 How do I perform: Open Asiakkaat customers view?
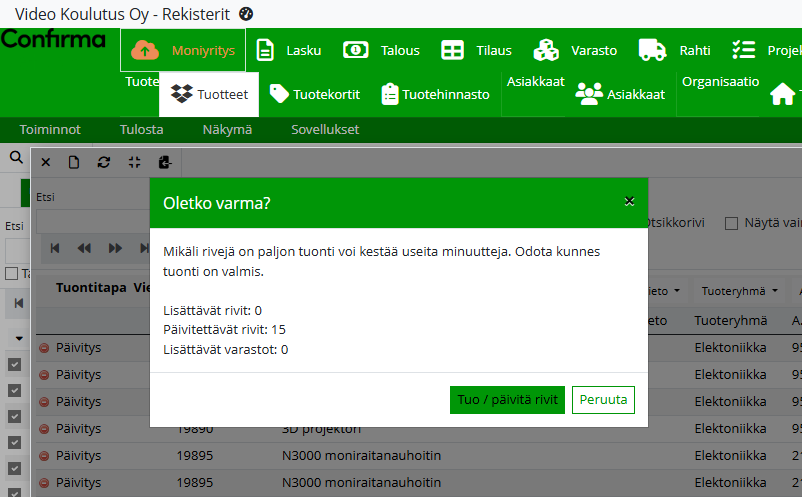click(x=620, y=94)
